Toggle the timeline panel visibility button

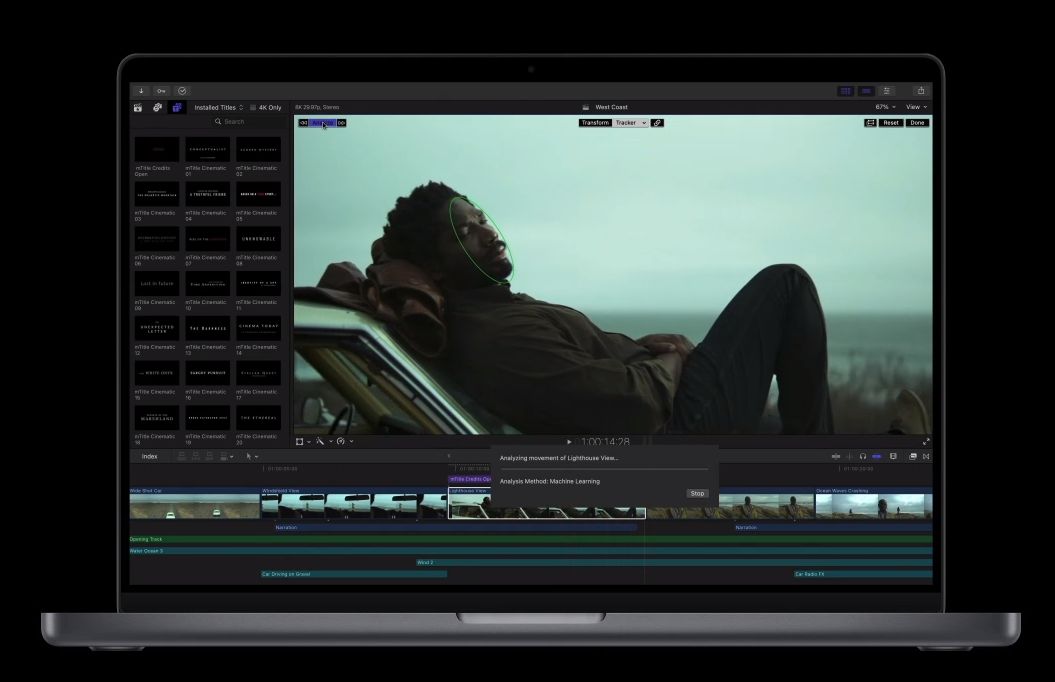866,91
